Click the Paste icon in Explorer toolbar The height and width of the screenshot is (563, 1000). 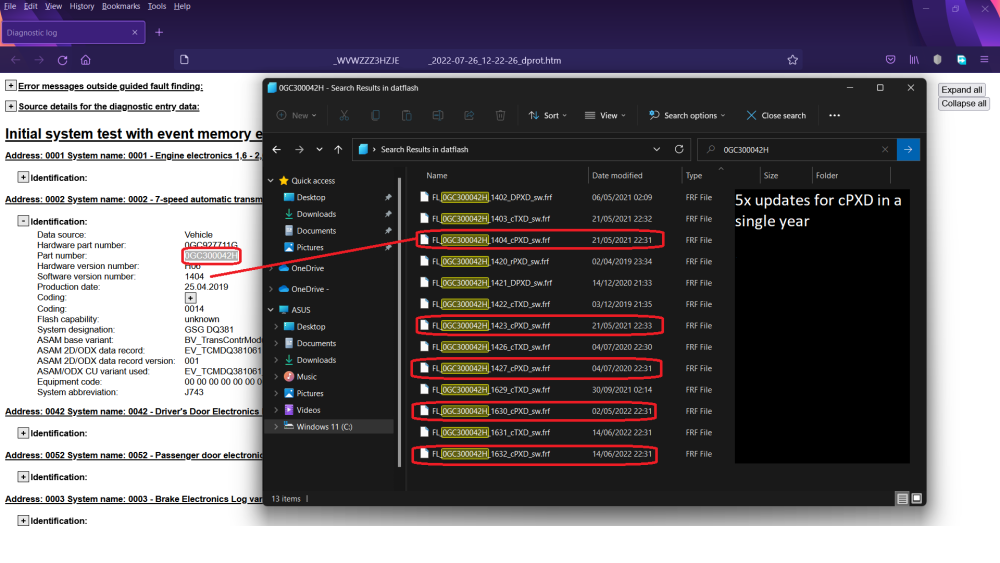point(407,115)
